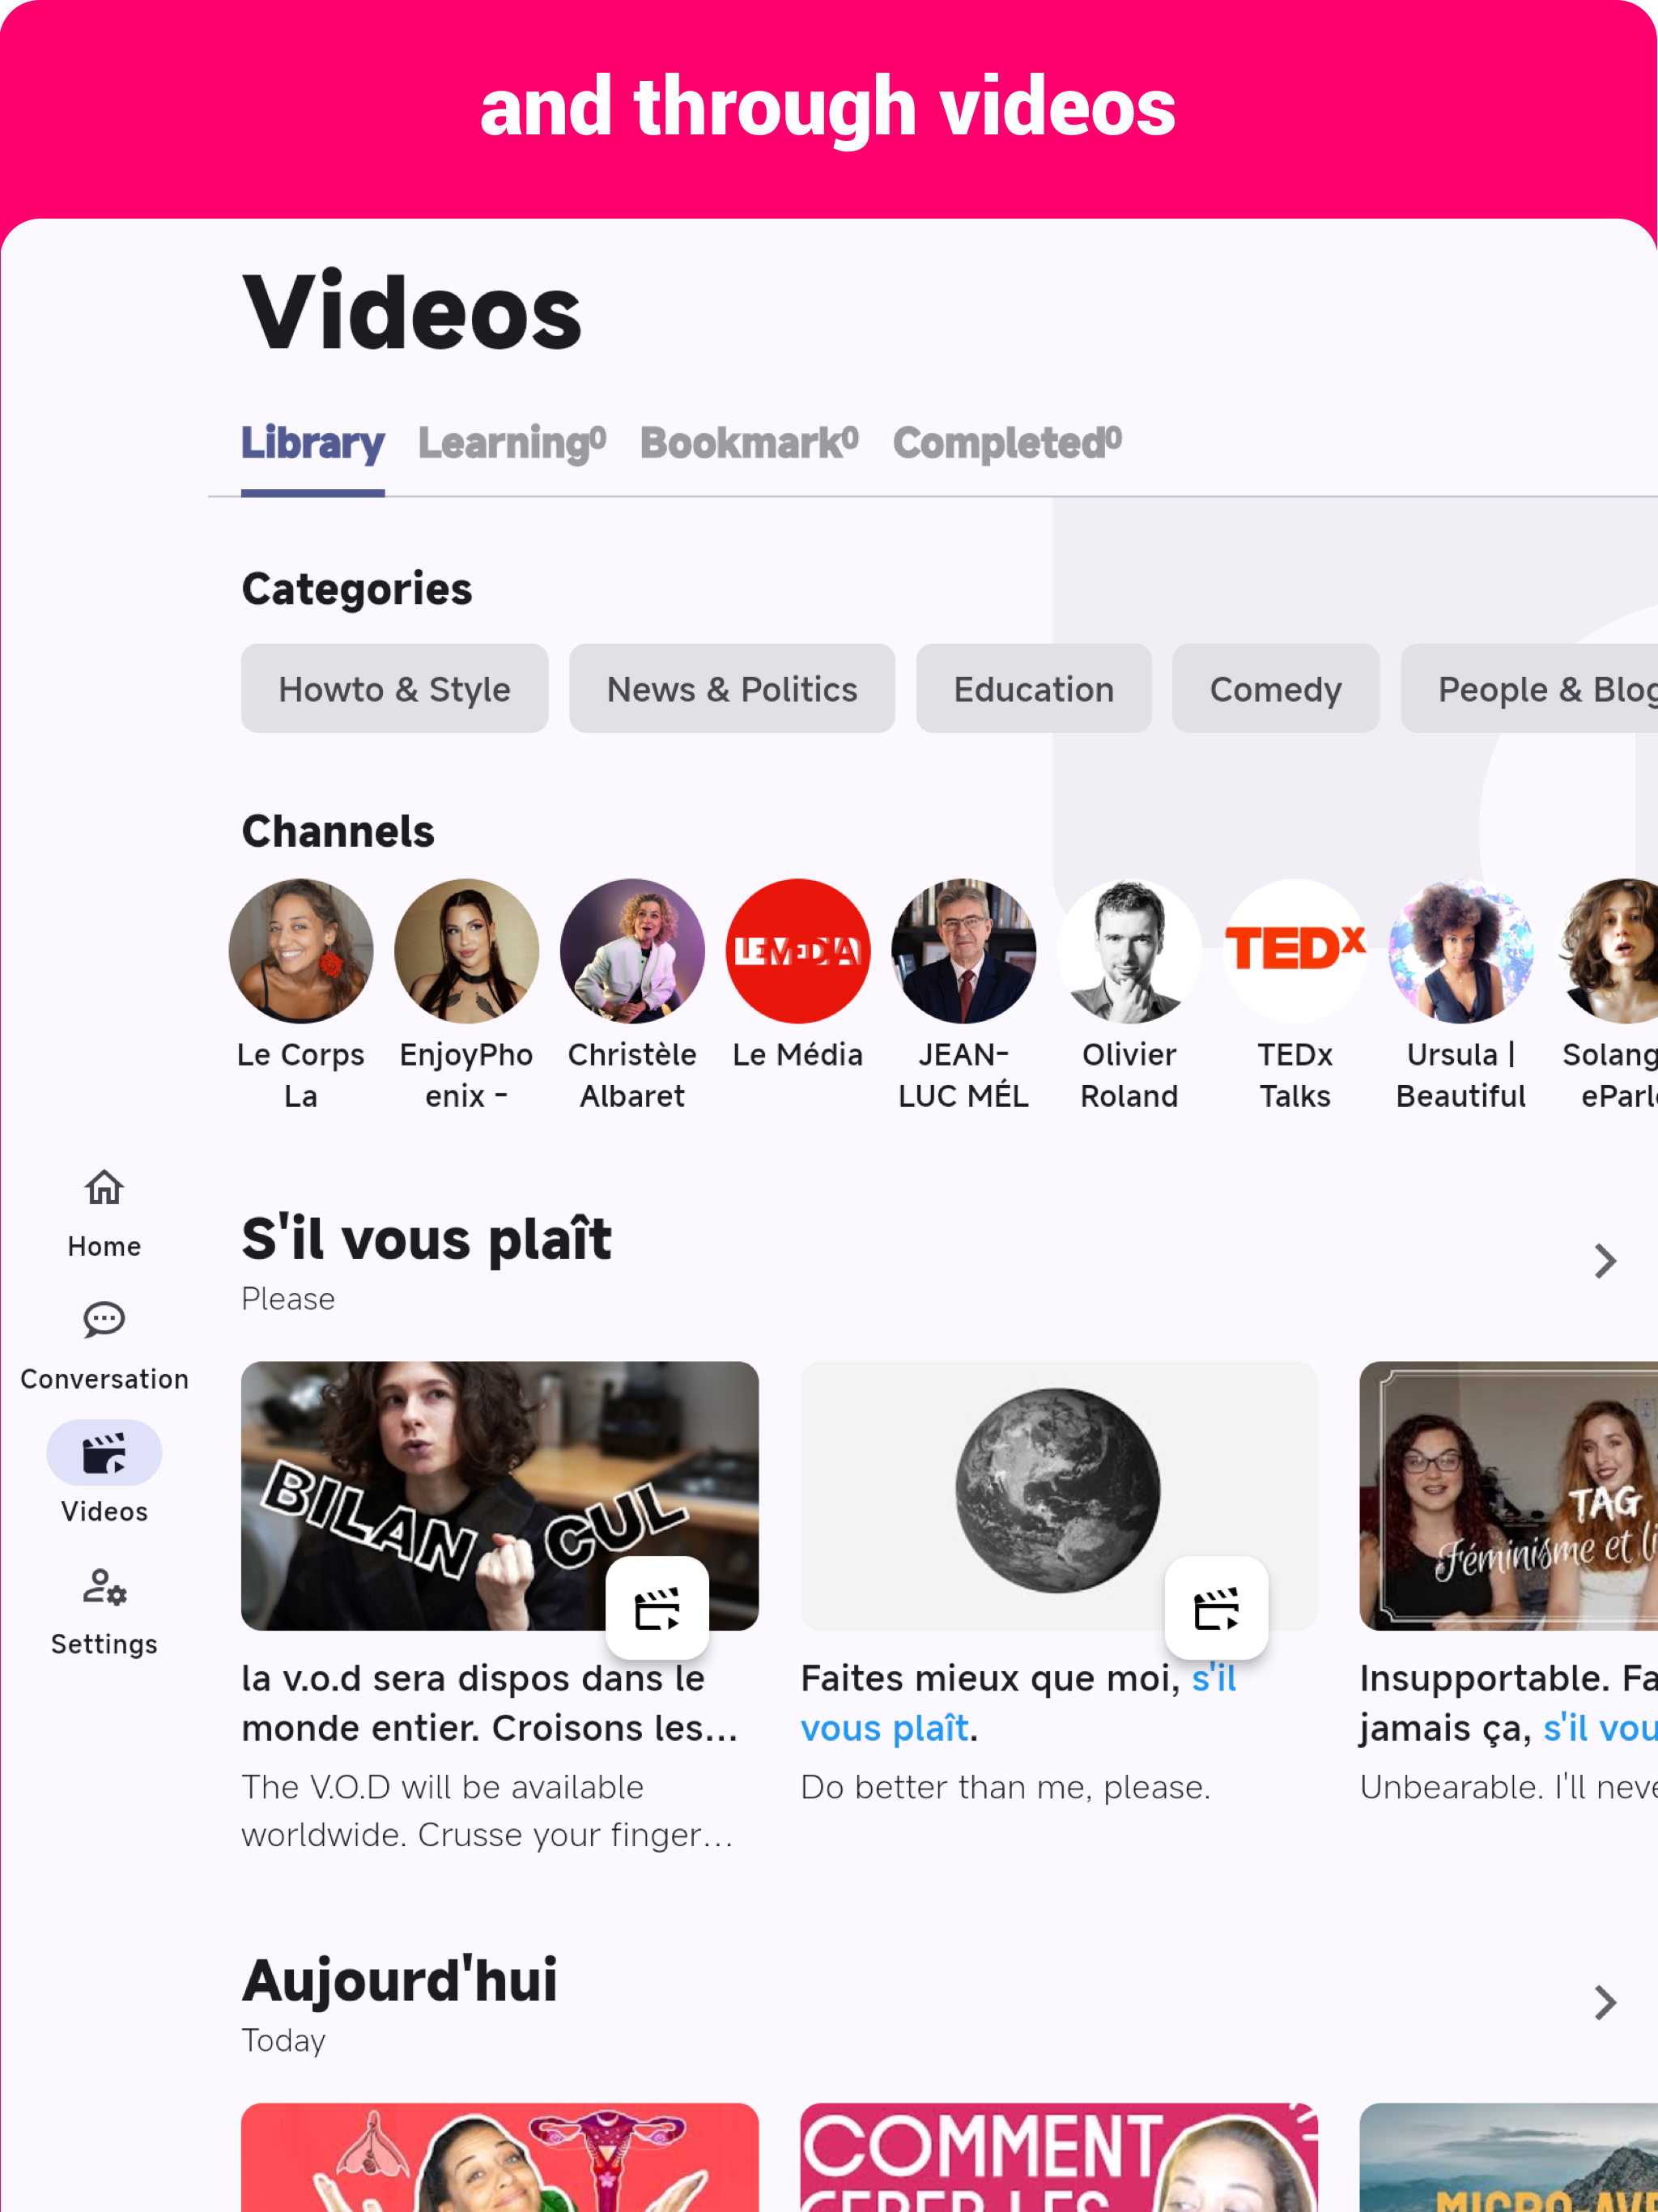Open the Conversation chat bubble icon
This screenshot has height=2212, width=1658.
(x=104, y=1320)
